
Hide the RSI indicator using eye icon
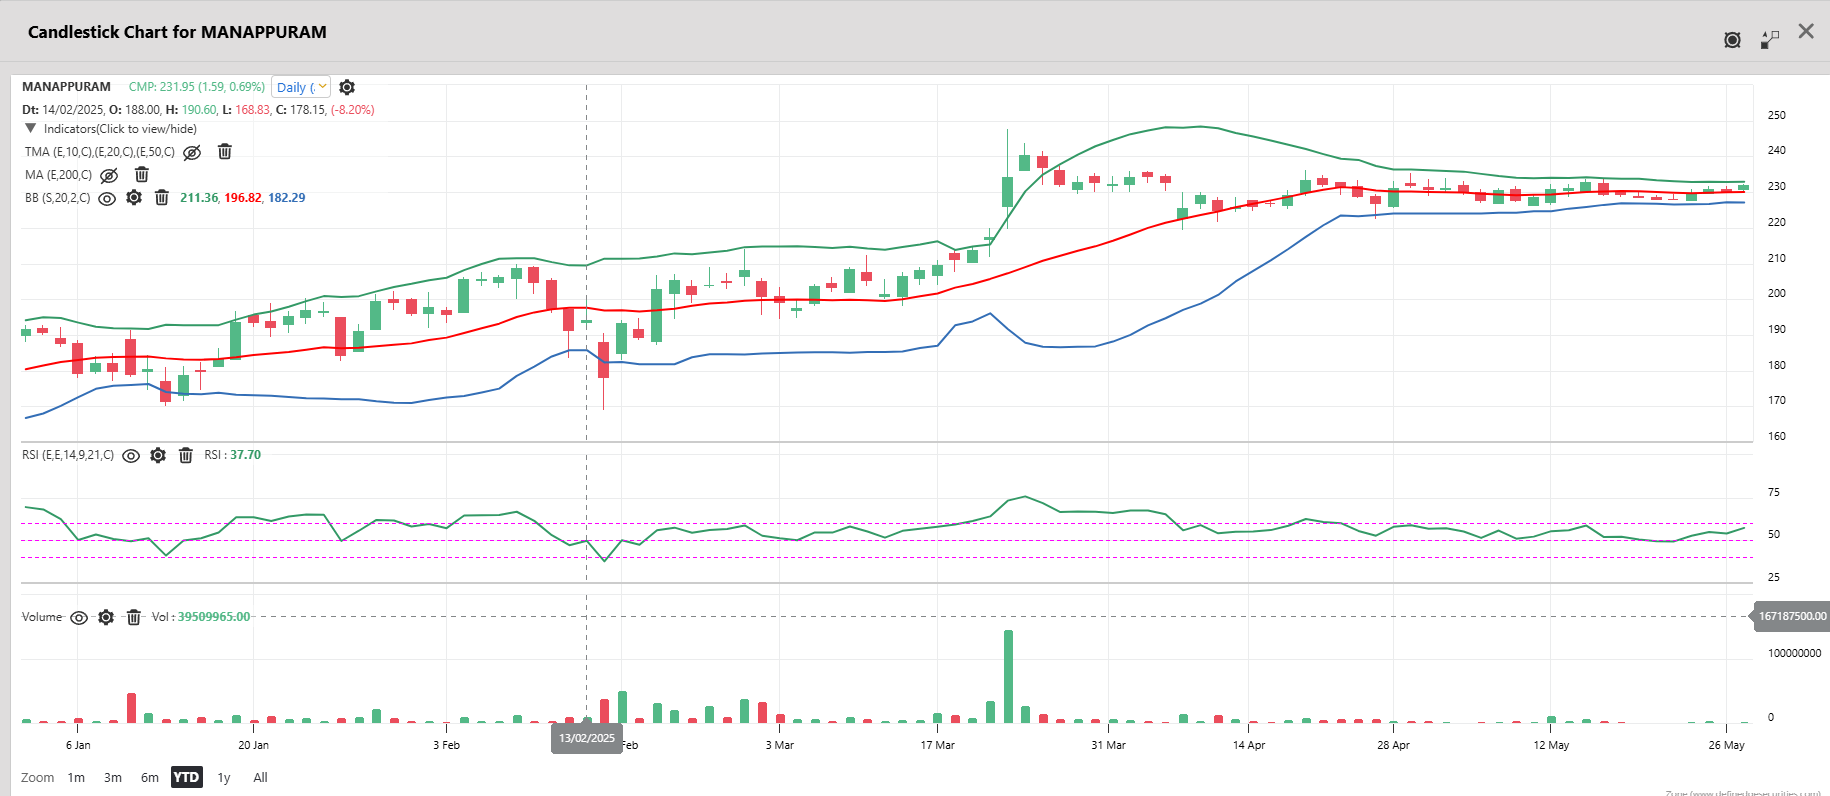(131, 455)
